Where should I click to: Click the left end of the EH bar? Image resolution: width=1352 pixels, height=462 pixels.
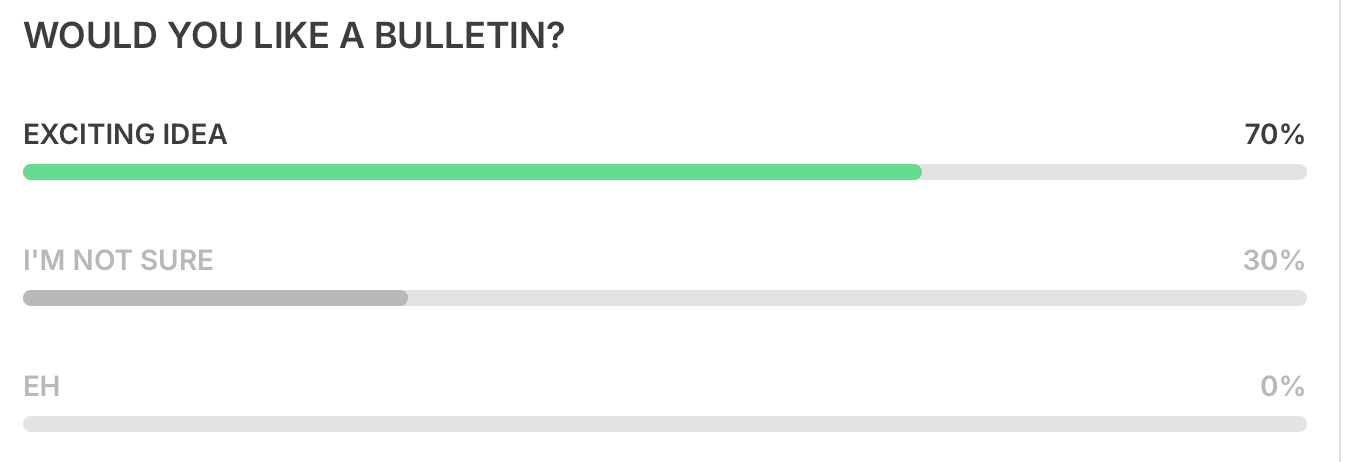31,424
